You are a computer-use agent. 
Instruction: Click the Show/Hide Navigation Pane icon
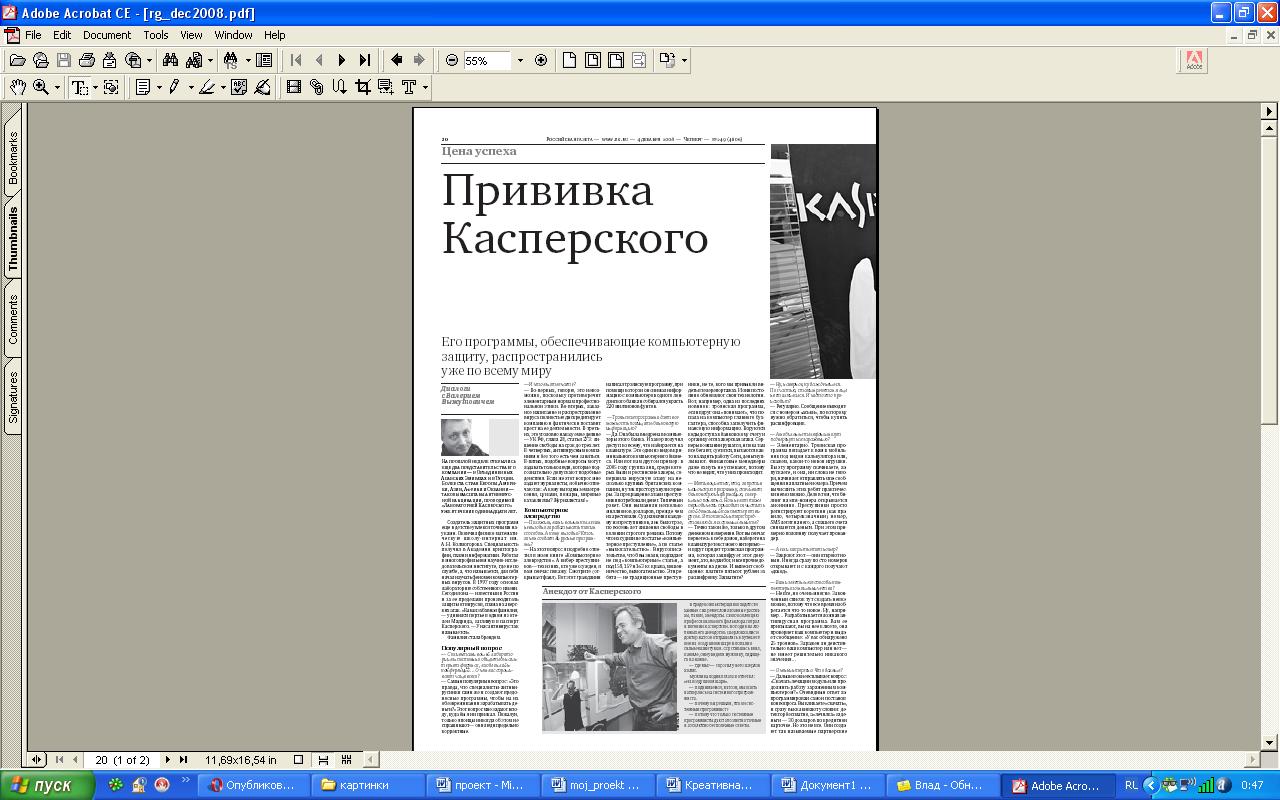(x=264, y=60)
